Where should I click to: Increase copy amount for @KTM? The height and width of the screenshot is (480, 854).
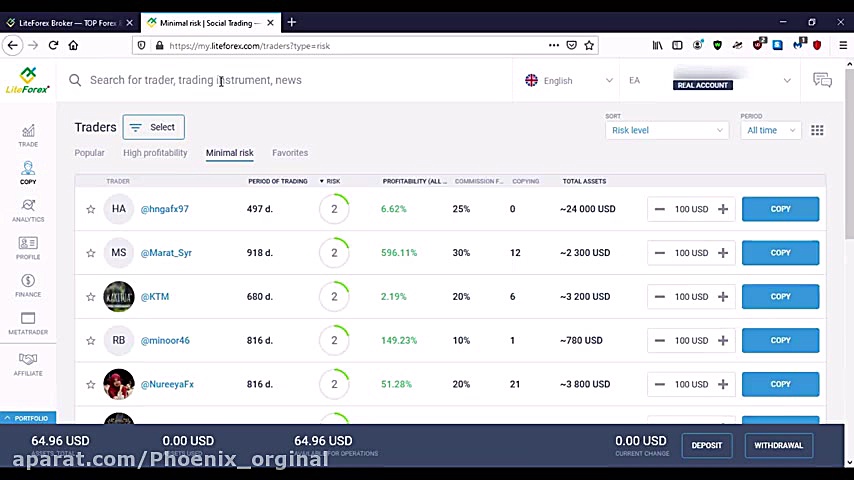[723, 297]
